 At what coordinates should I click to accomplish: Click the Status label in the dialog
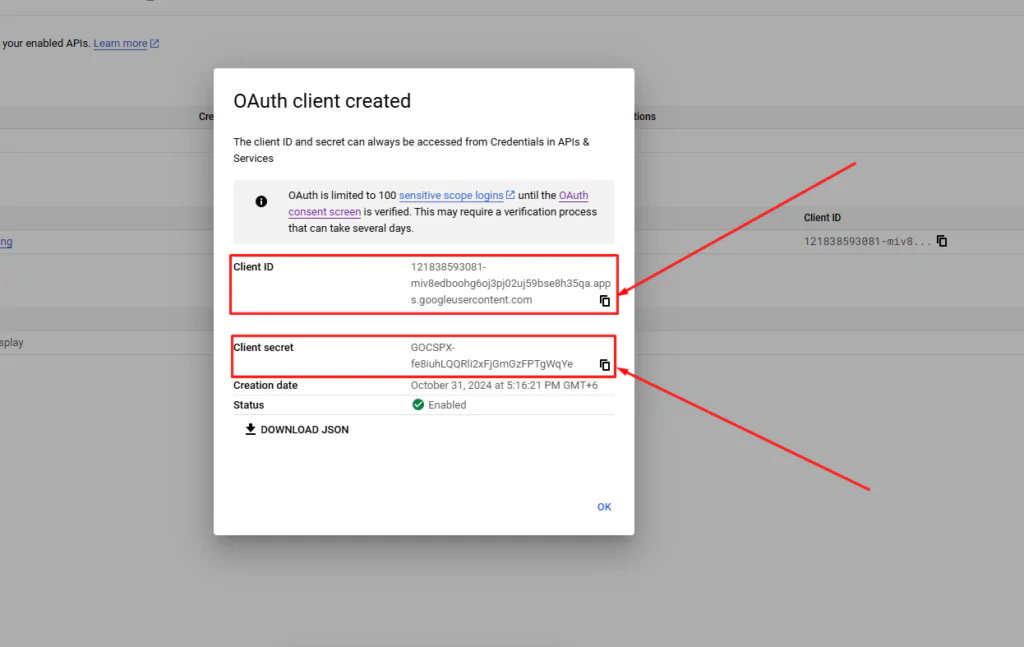pyautogui.click(x=249, y=405)
